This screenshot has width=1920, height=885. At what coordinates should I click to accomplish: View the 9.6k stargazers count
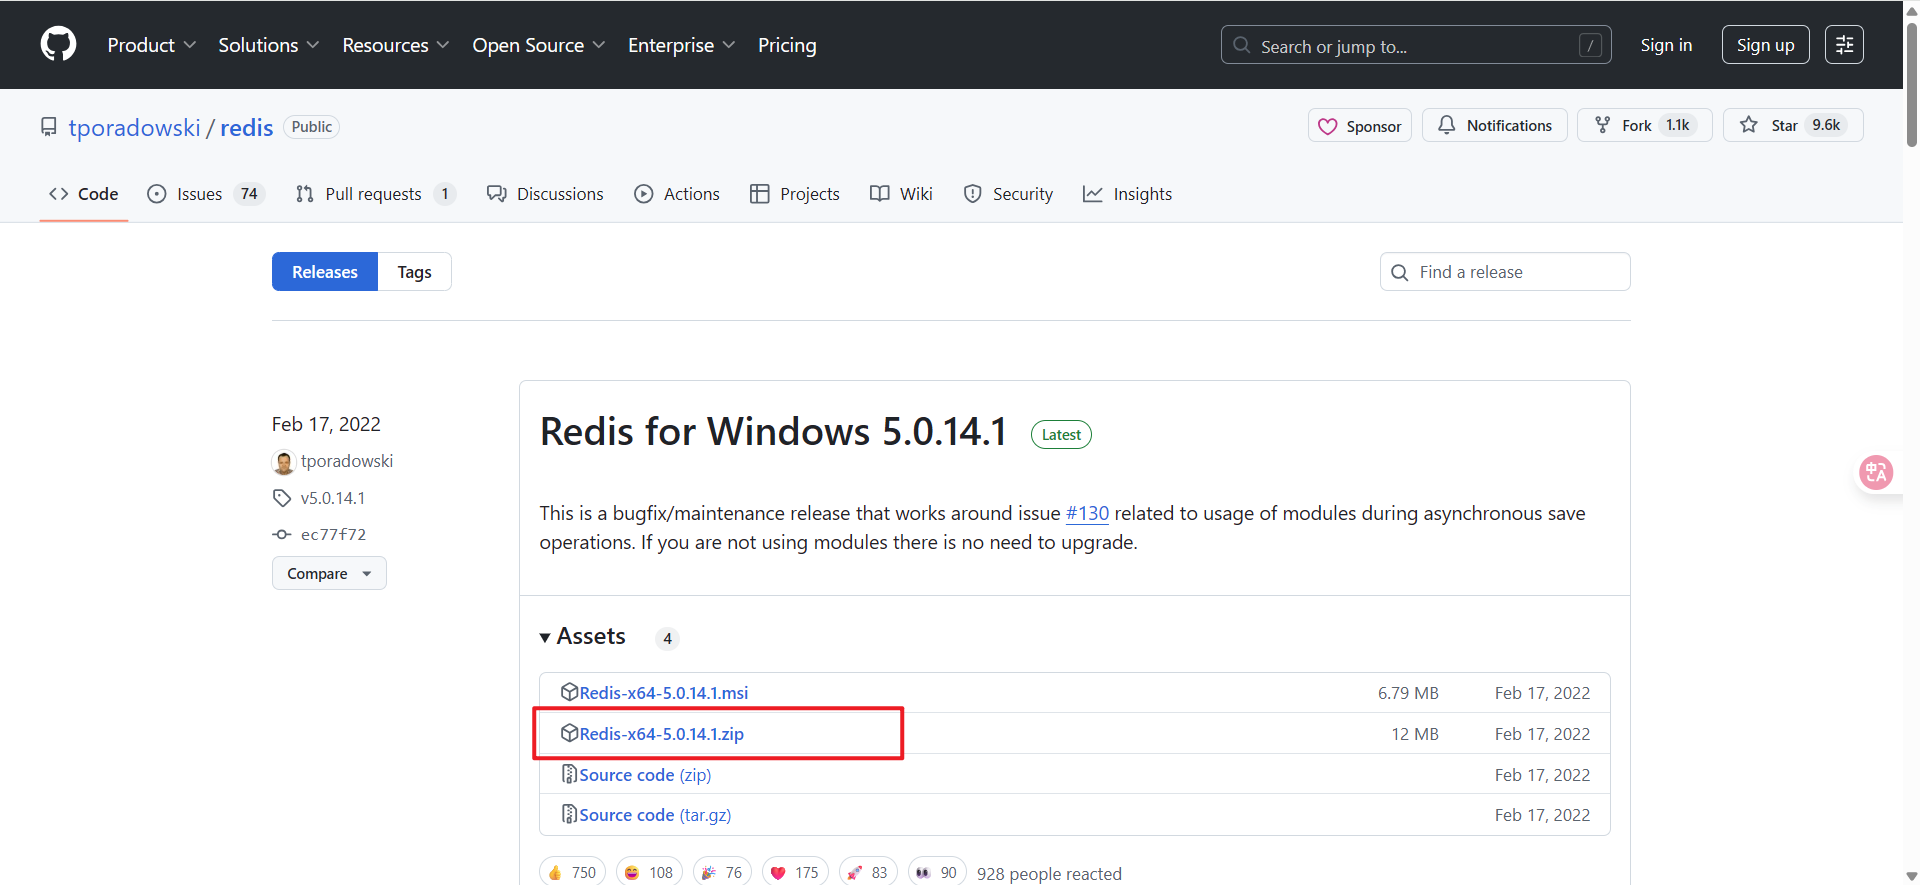click(x=1826, y=125)
